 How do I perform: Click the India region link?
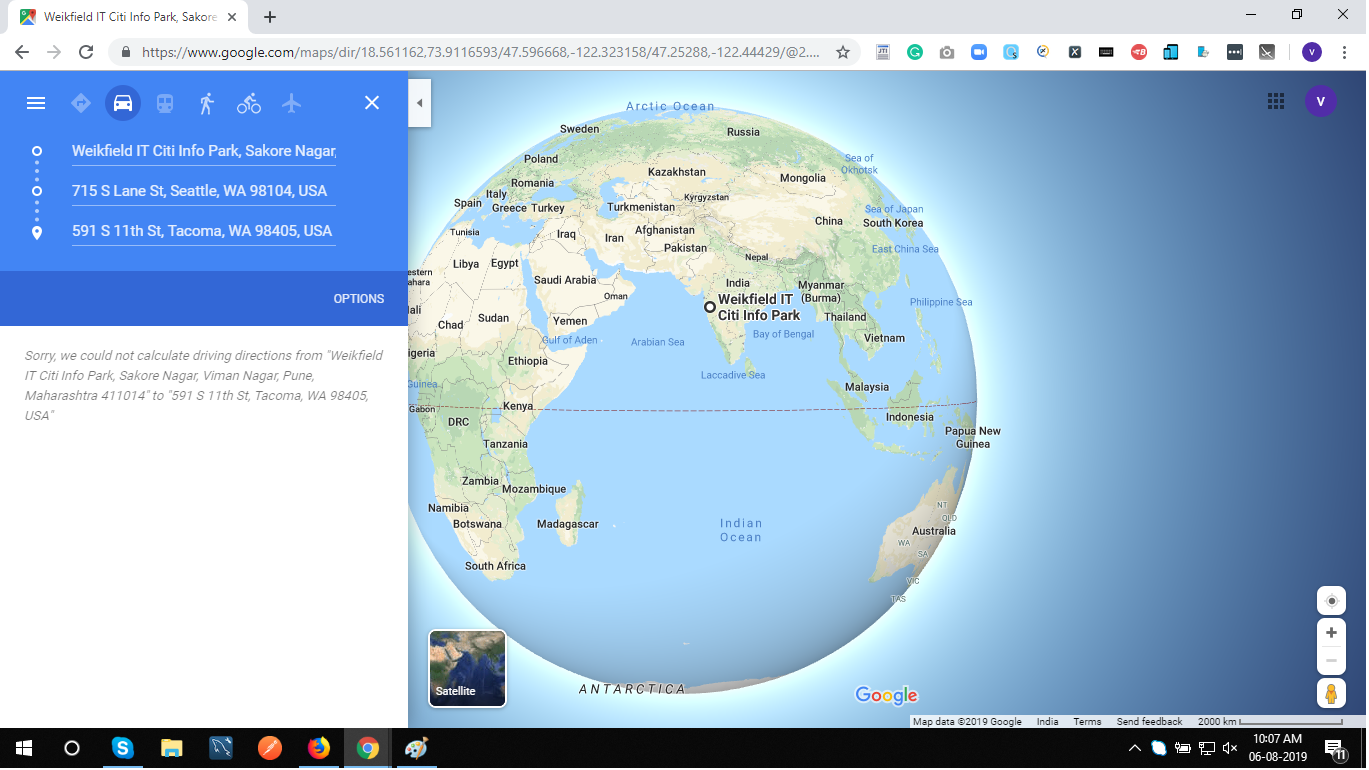click(1048, 722)
